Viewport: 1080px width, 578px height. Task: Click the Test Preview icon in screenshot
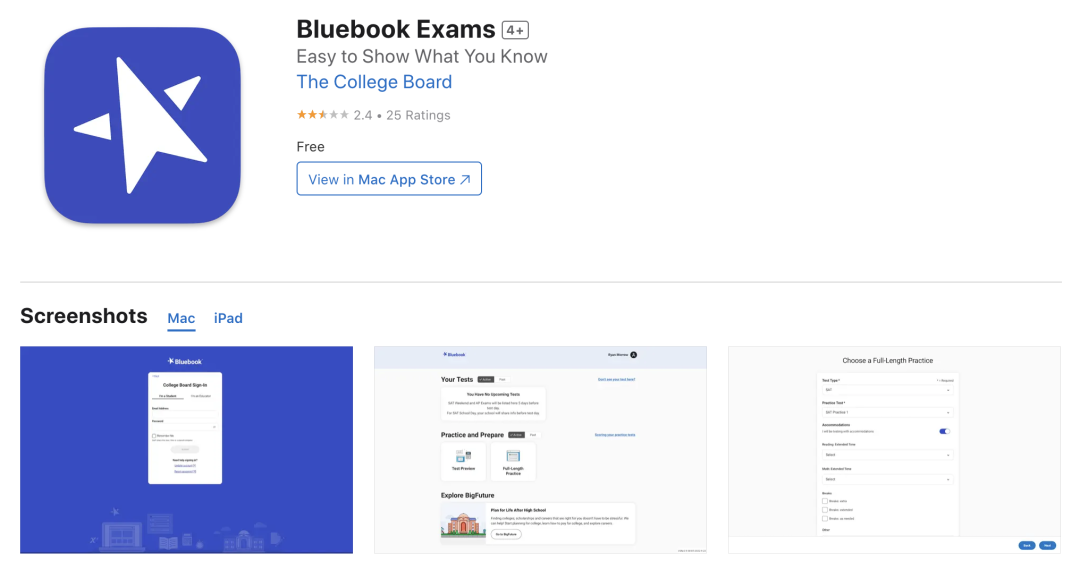click(x=464, y=456)
